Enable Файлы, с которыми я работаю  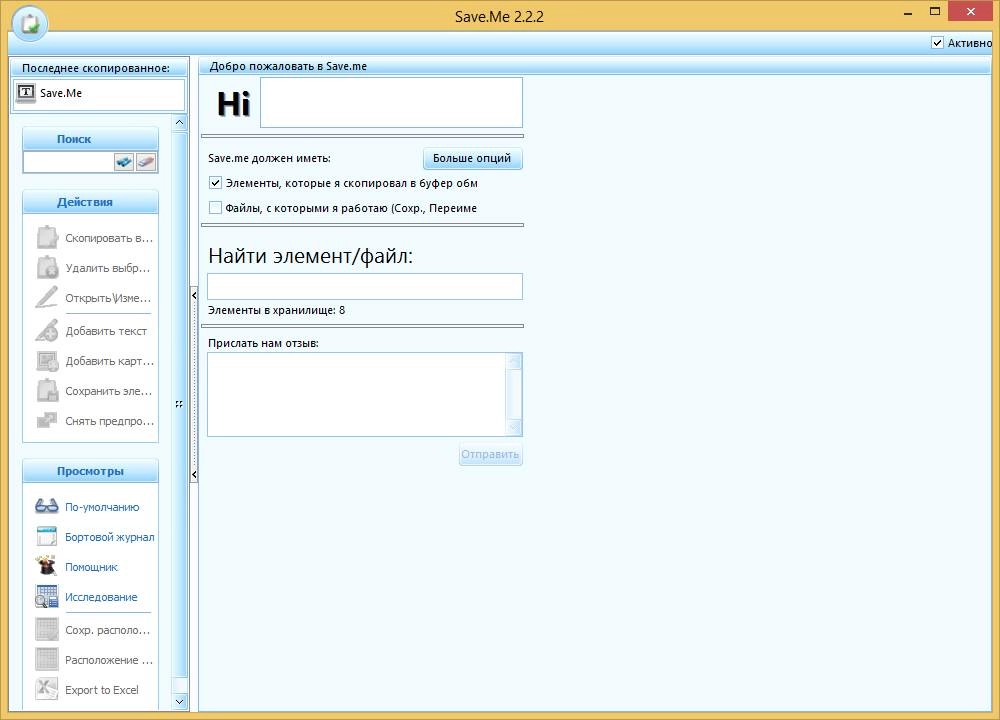point(216,208)
